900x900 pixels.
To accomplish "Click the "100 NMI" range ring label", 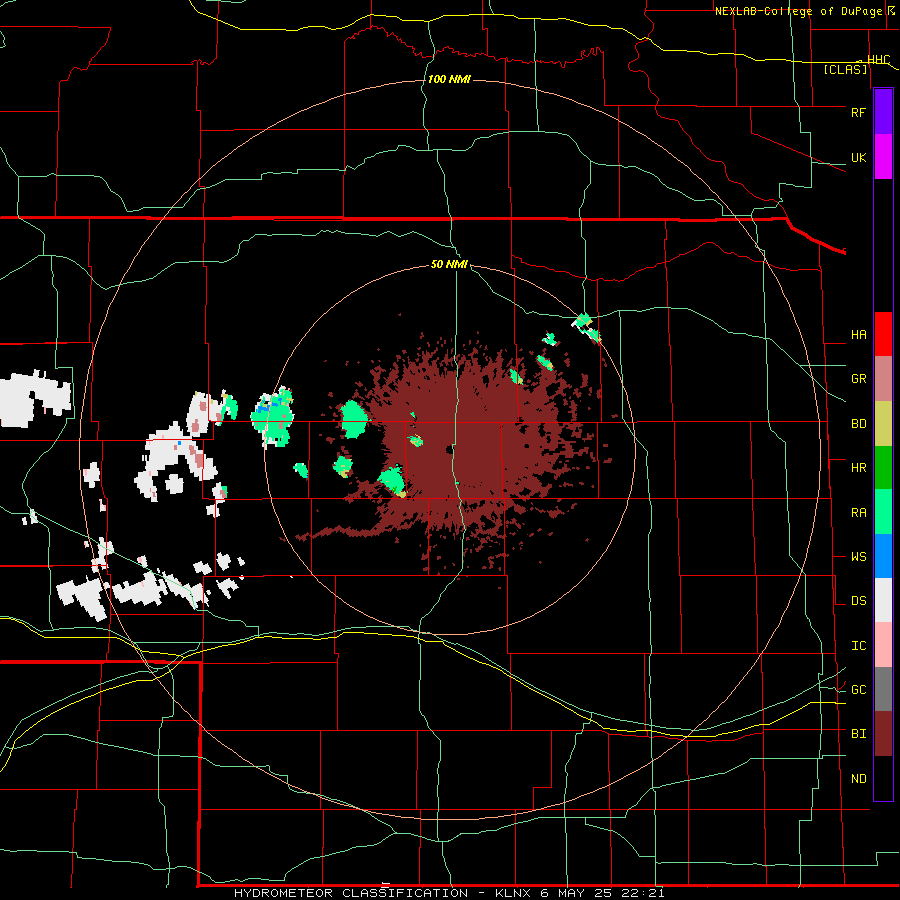I will [x=449, y=79].
